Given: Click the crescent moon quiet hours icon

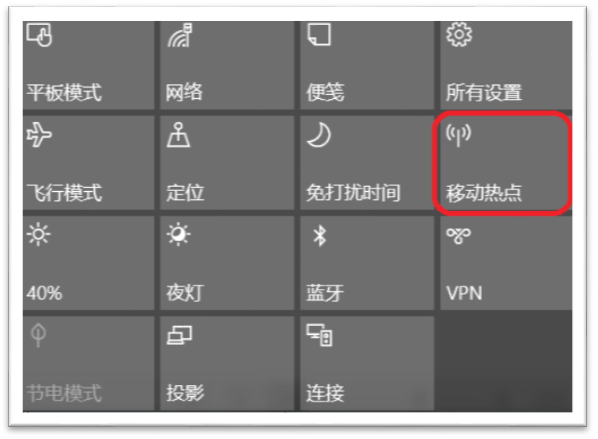Looking at the screenshot, I should click(x=319, y=135).
